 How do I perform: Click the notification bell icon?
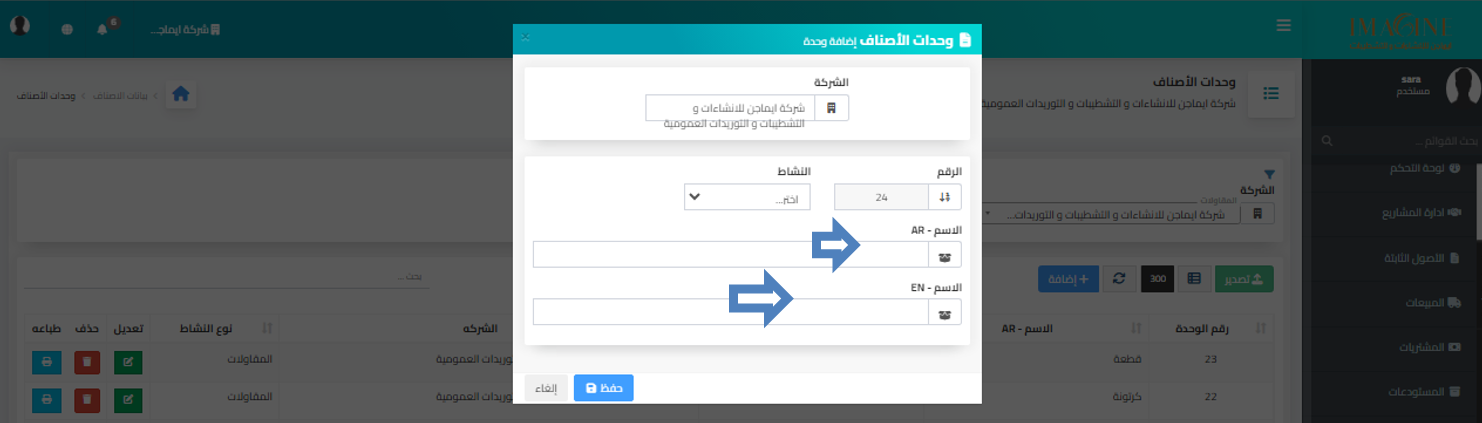coord(102,29)
